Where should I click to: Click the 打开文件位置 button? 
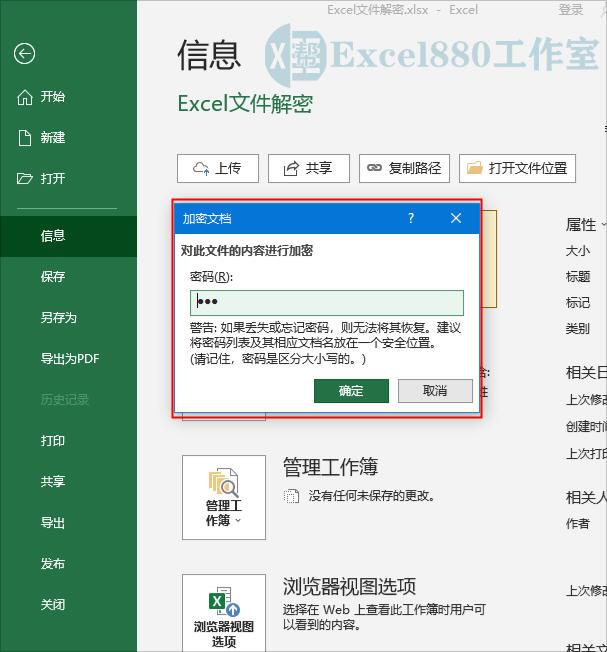point(517,168)
